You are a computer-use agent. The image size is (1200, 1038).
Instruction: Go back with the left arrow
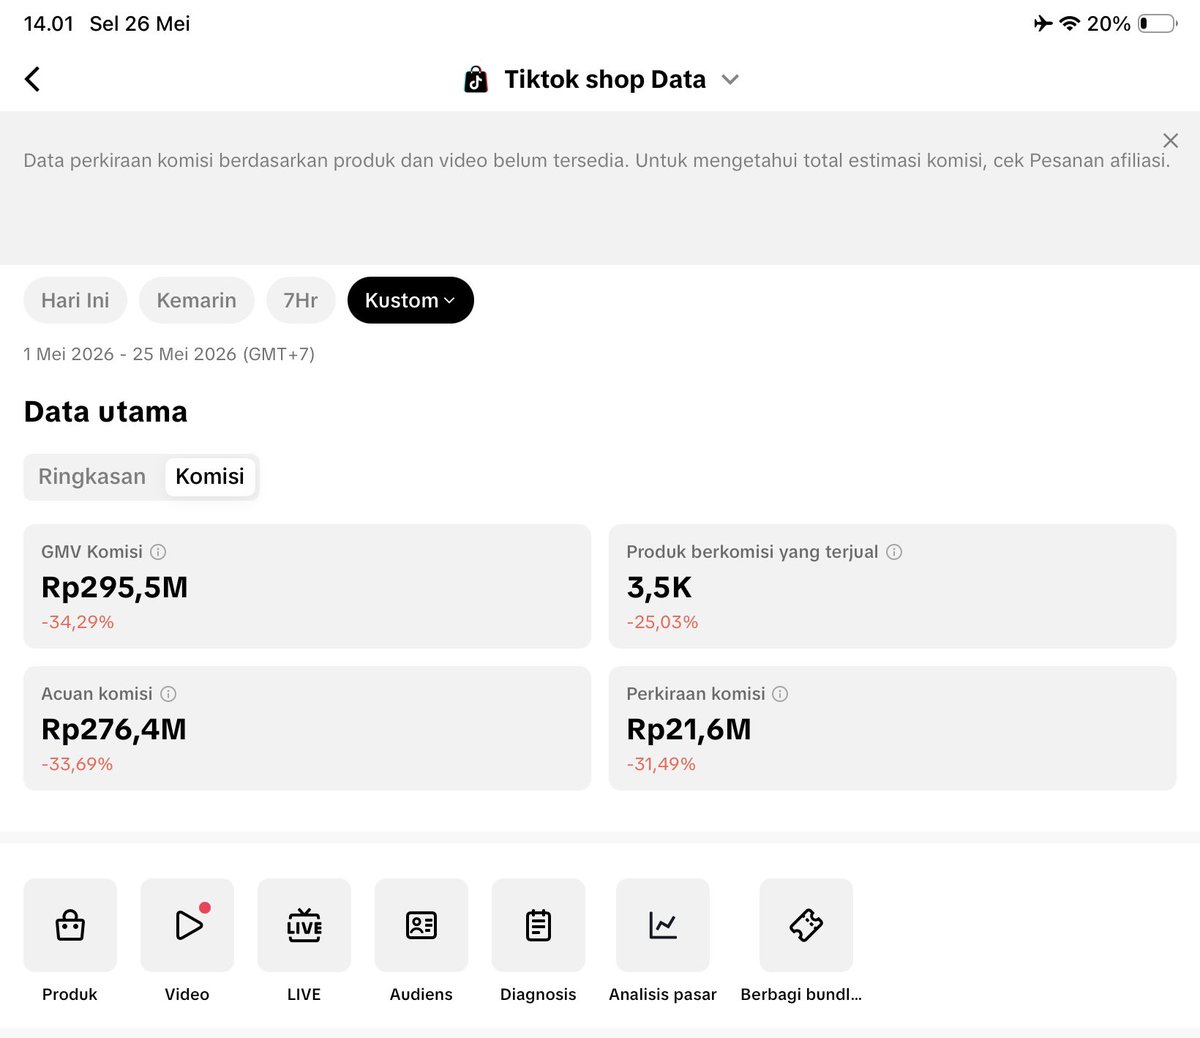[x=32, y=79]
